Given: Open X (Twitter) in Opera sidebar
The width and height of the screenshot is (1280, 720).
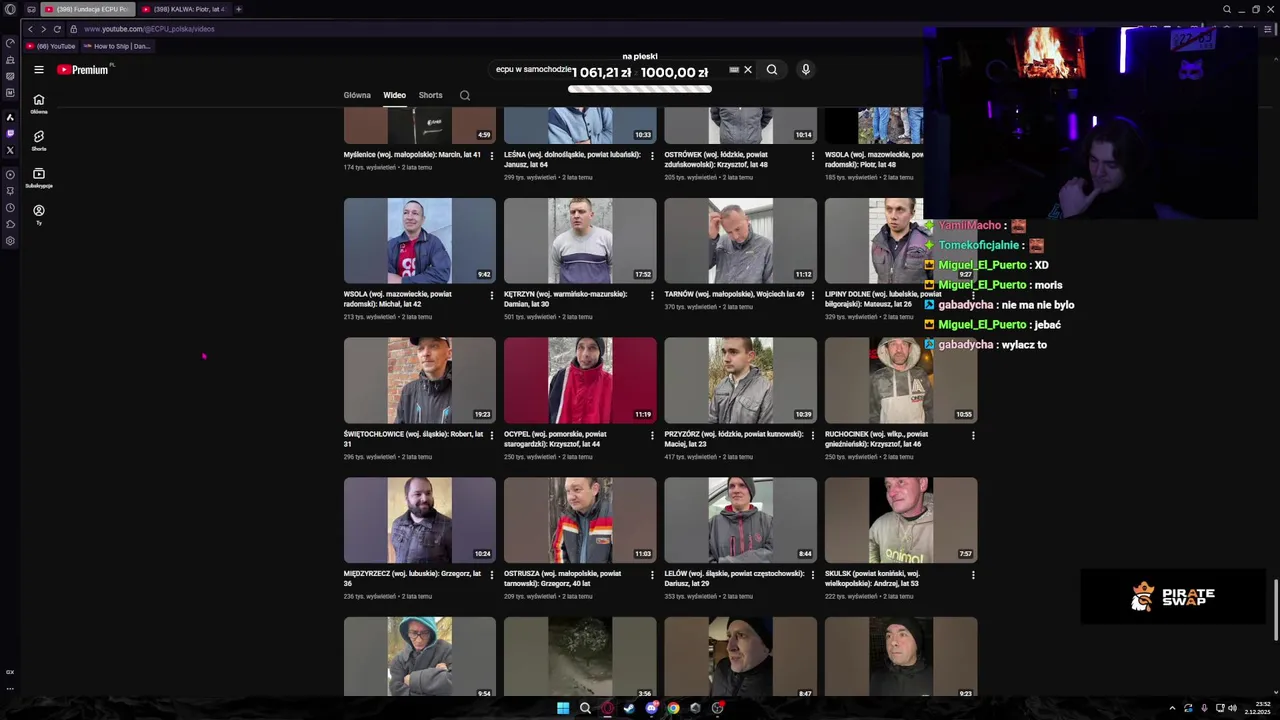Looking at the screenshot, I should tap(10, 150).
